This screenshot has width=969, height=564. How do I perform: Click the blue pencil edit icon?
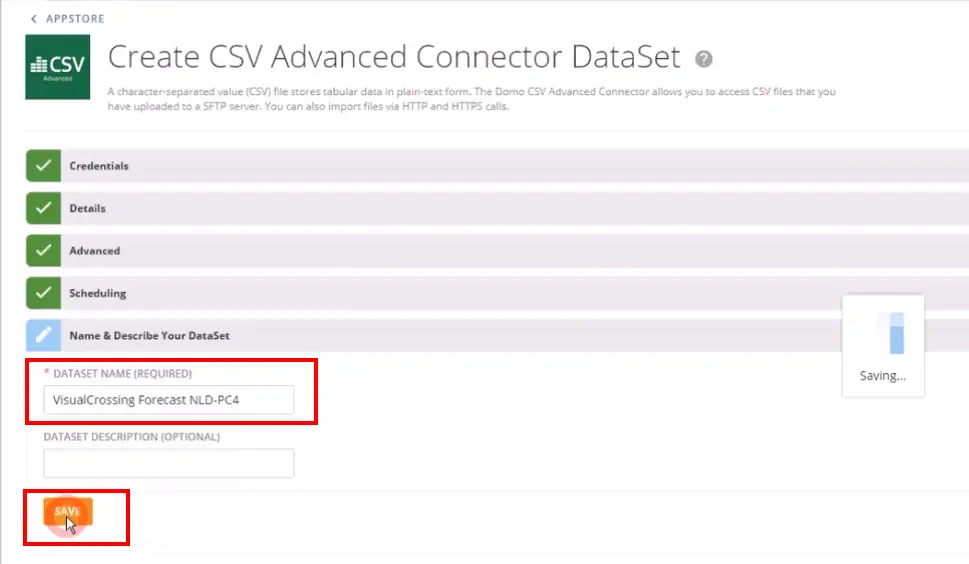[x=42, y=336]
